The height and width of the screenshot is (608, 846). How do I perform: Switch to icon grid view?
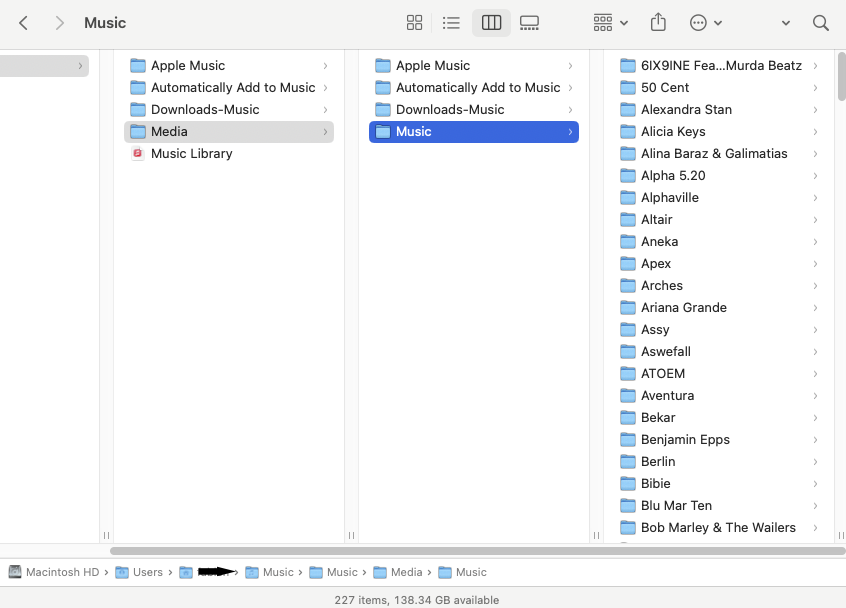click(414, 23)
